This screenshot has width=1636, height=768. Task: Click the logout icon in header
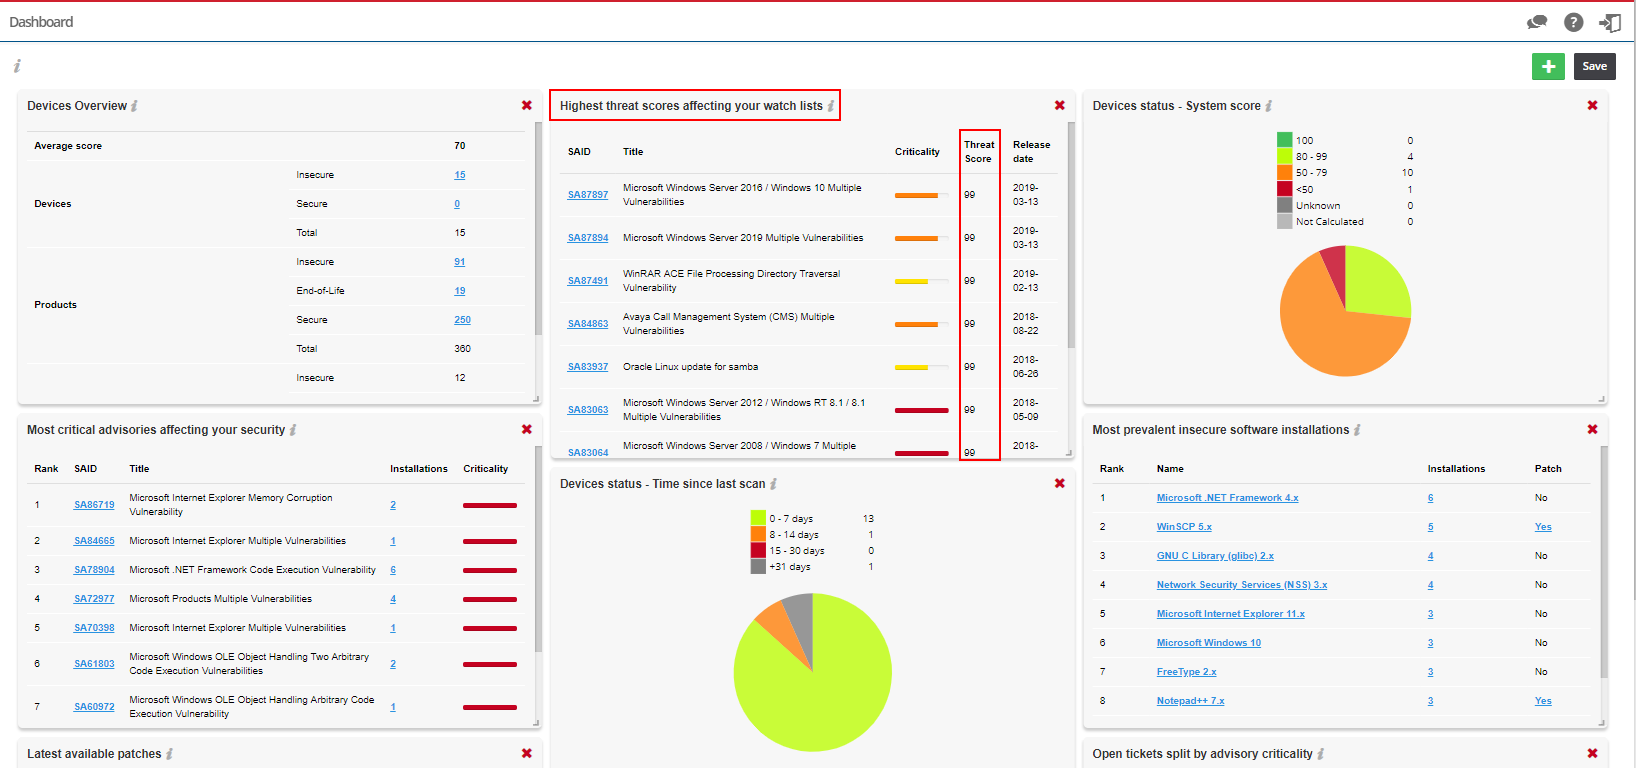pyautogui.click(x=1610, y=22)
